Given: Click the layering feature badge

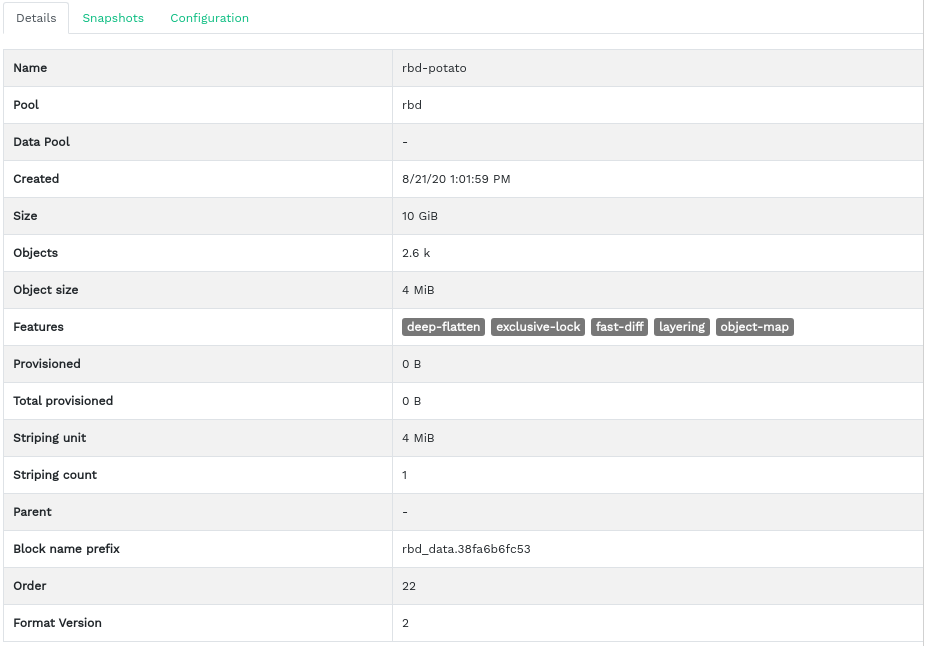Looking at the screenshot, I should pyautogui.click(x=682, y=327).
